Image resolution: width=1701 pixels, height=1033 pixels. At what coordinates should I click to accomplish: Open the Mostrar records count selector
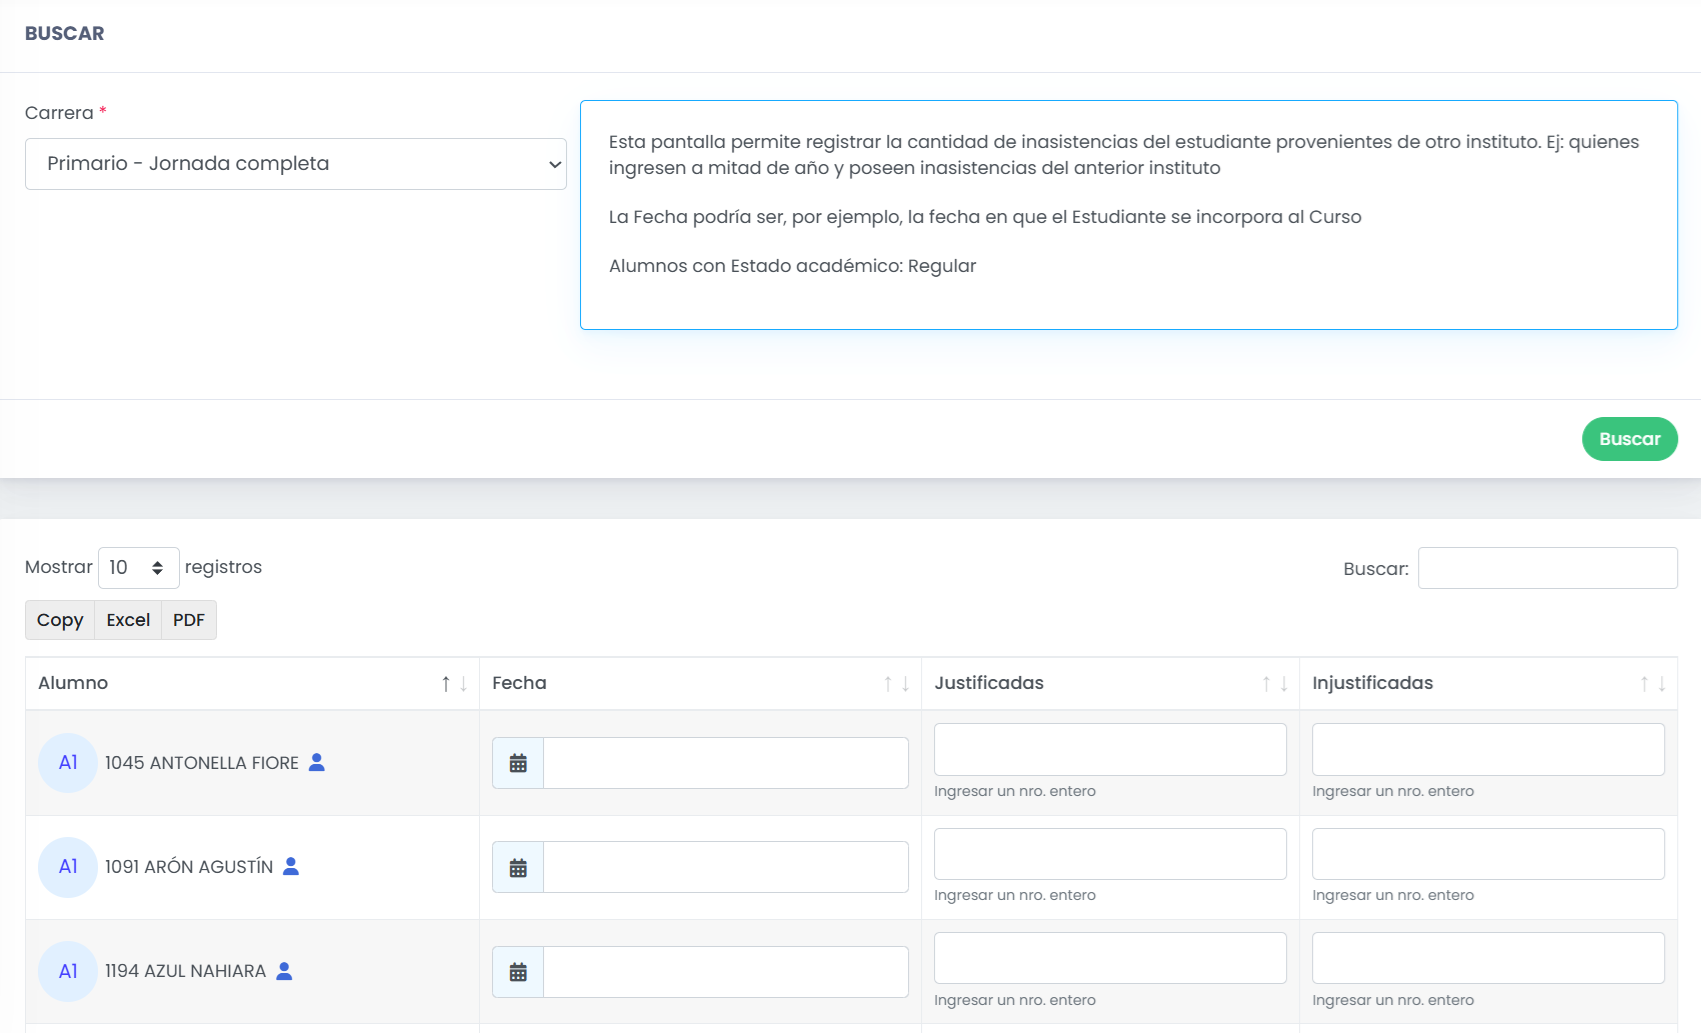click(x=139, y=568)
